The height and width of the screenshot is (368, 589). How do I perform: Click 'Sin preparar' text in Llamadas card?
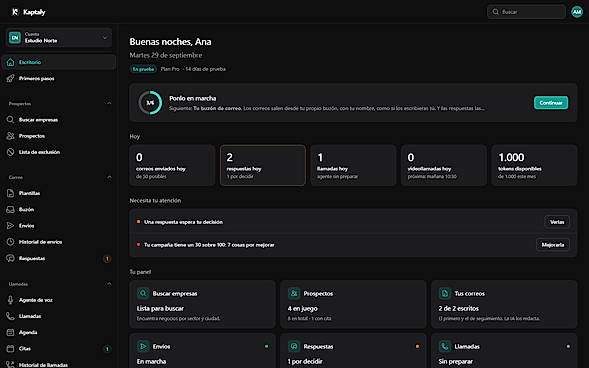456,361
